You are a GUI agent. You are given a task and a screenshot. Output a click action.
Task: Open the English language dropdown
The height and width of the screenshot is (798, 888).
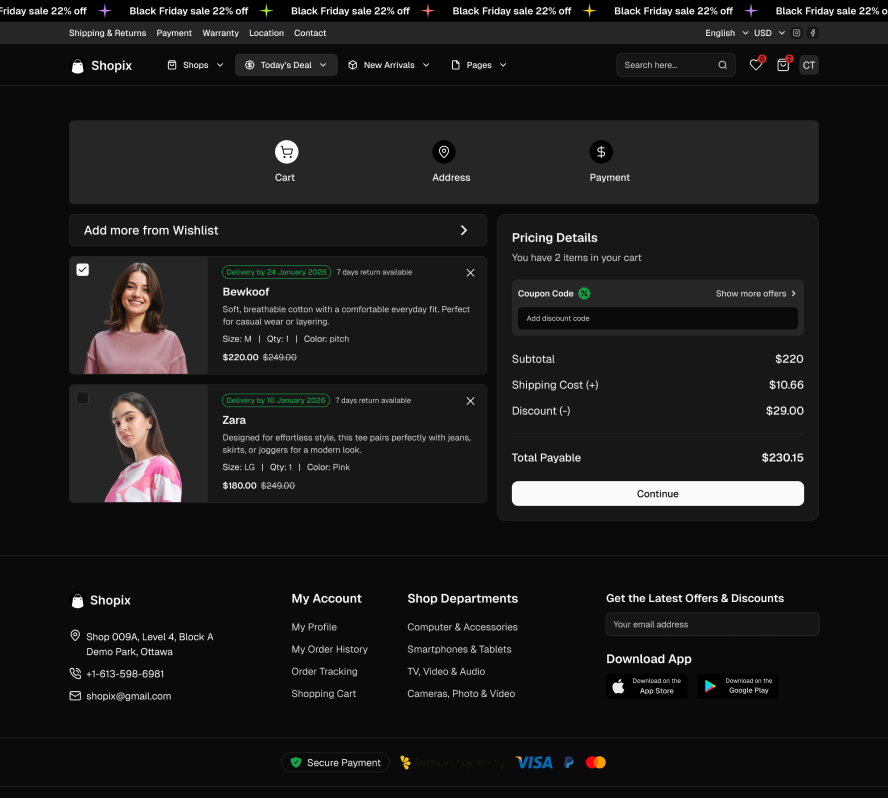(x=726, y=33)
